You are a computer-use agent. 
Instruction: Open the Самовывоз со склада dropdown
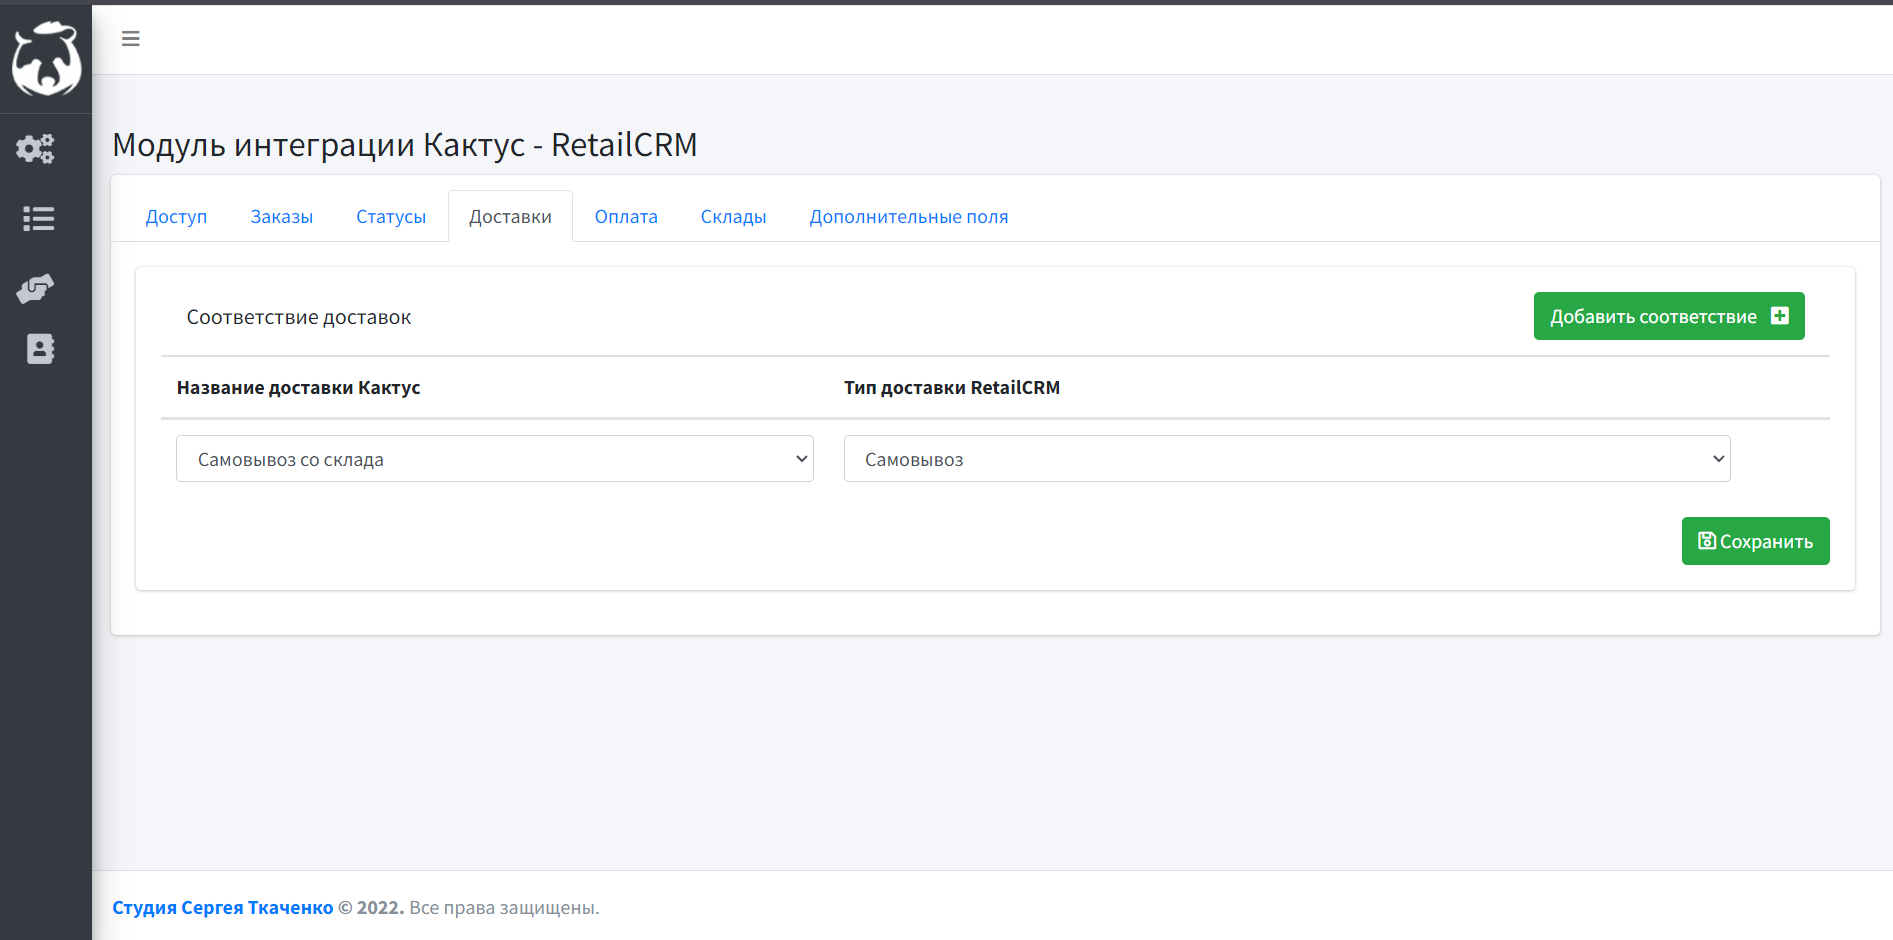[495, 459]
